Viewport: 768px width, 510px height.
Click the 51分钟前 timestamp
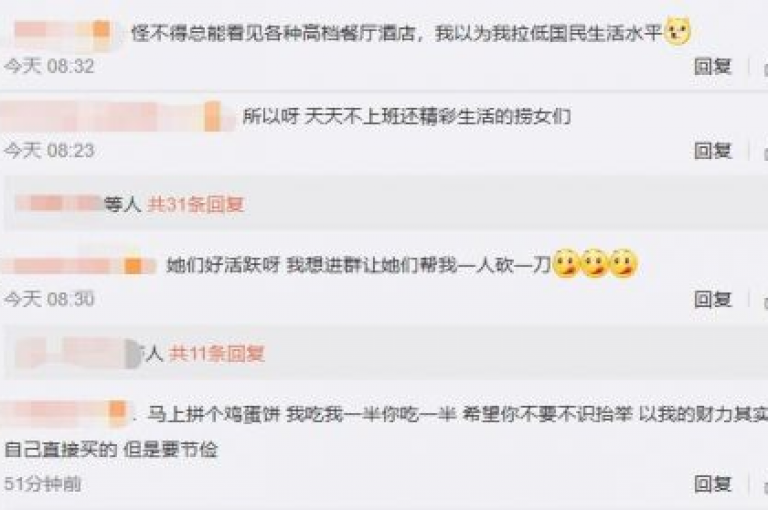43,484
